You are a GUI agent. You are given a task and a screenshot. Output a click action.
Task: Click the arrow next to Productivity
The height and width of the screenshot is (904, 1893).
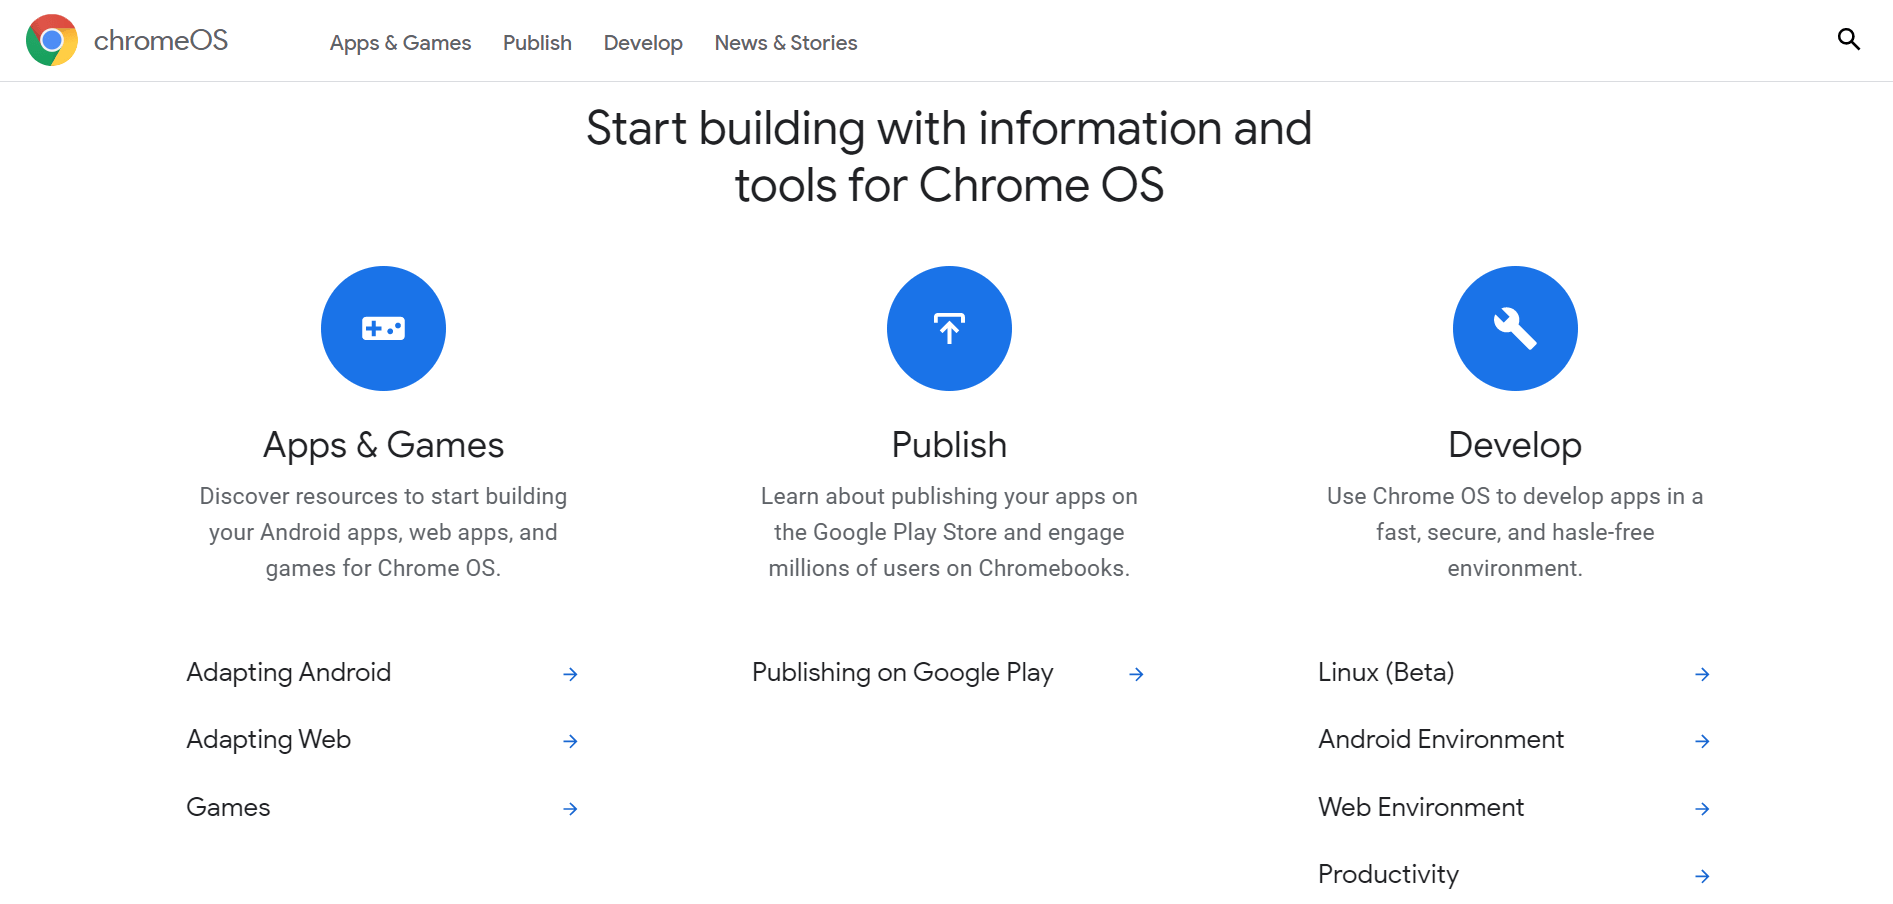[1702, 876]
